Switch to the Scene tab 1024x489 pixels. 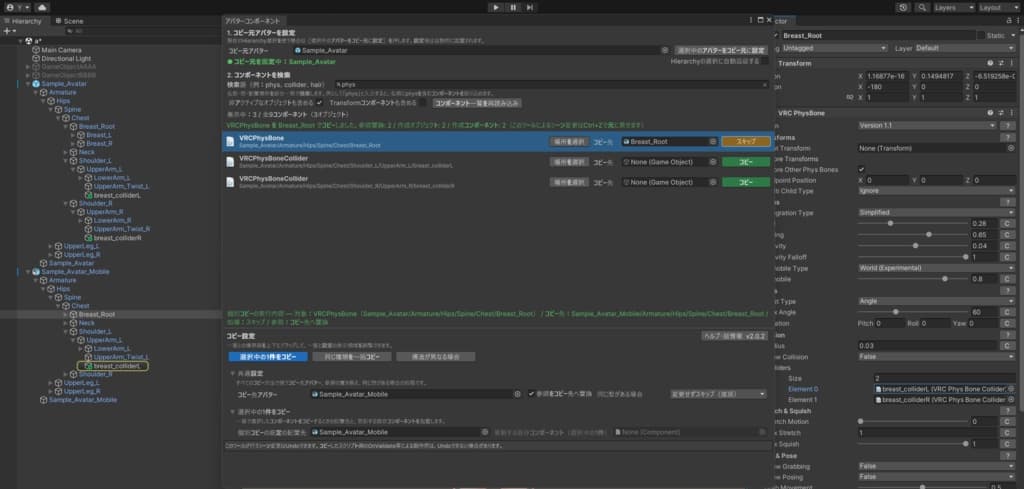tap(69, 21)
